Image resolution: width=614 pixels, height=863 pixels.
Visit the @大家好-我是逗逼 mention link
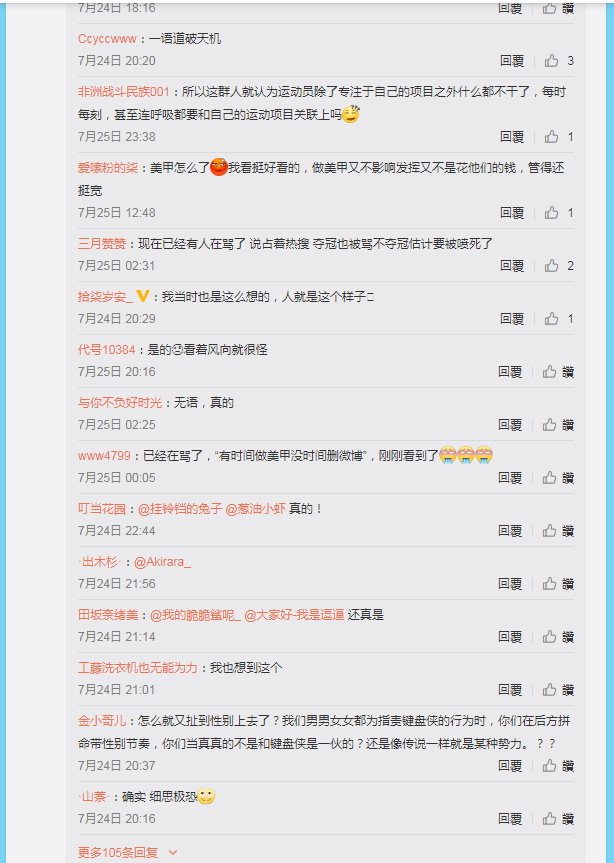coord(294,615)
